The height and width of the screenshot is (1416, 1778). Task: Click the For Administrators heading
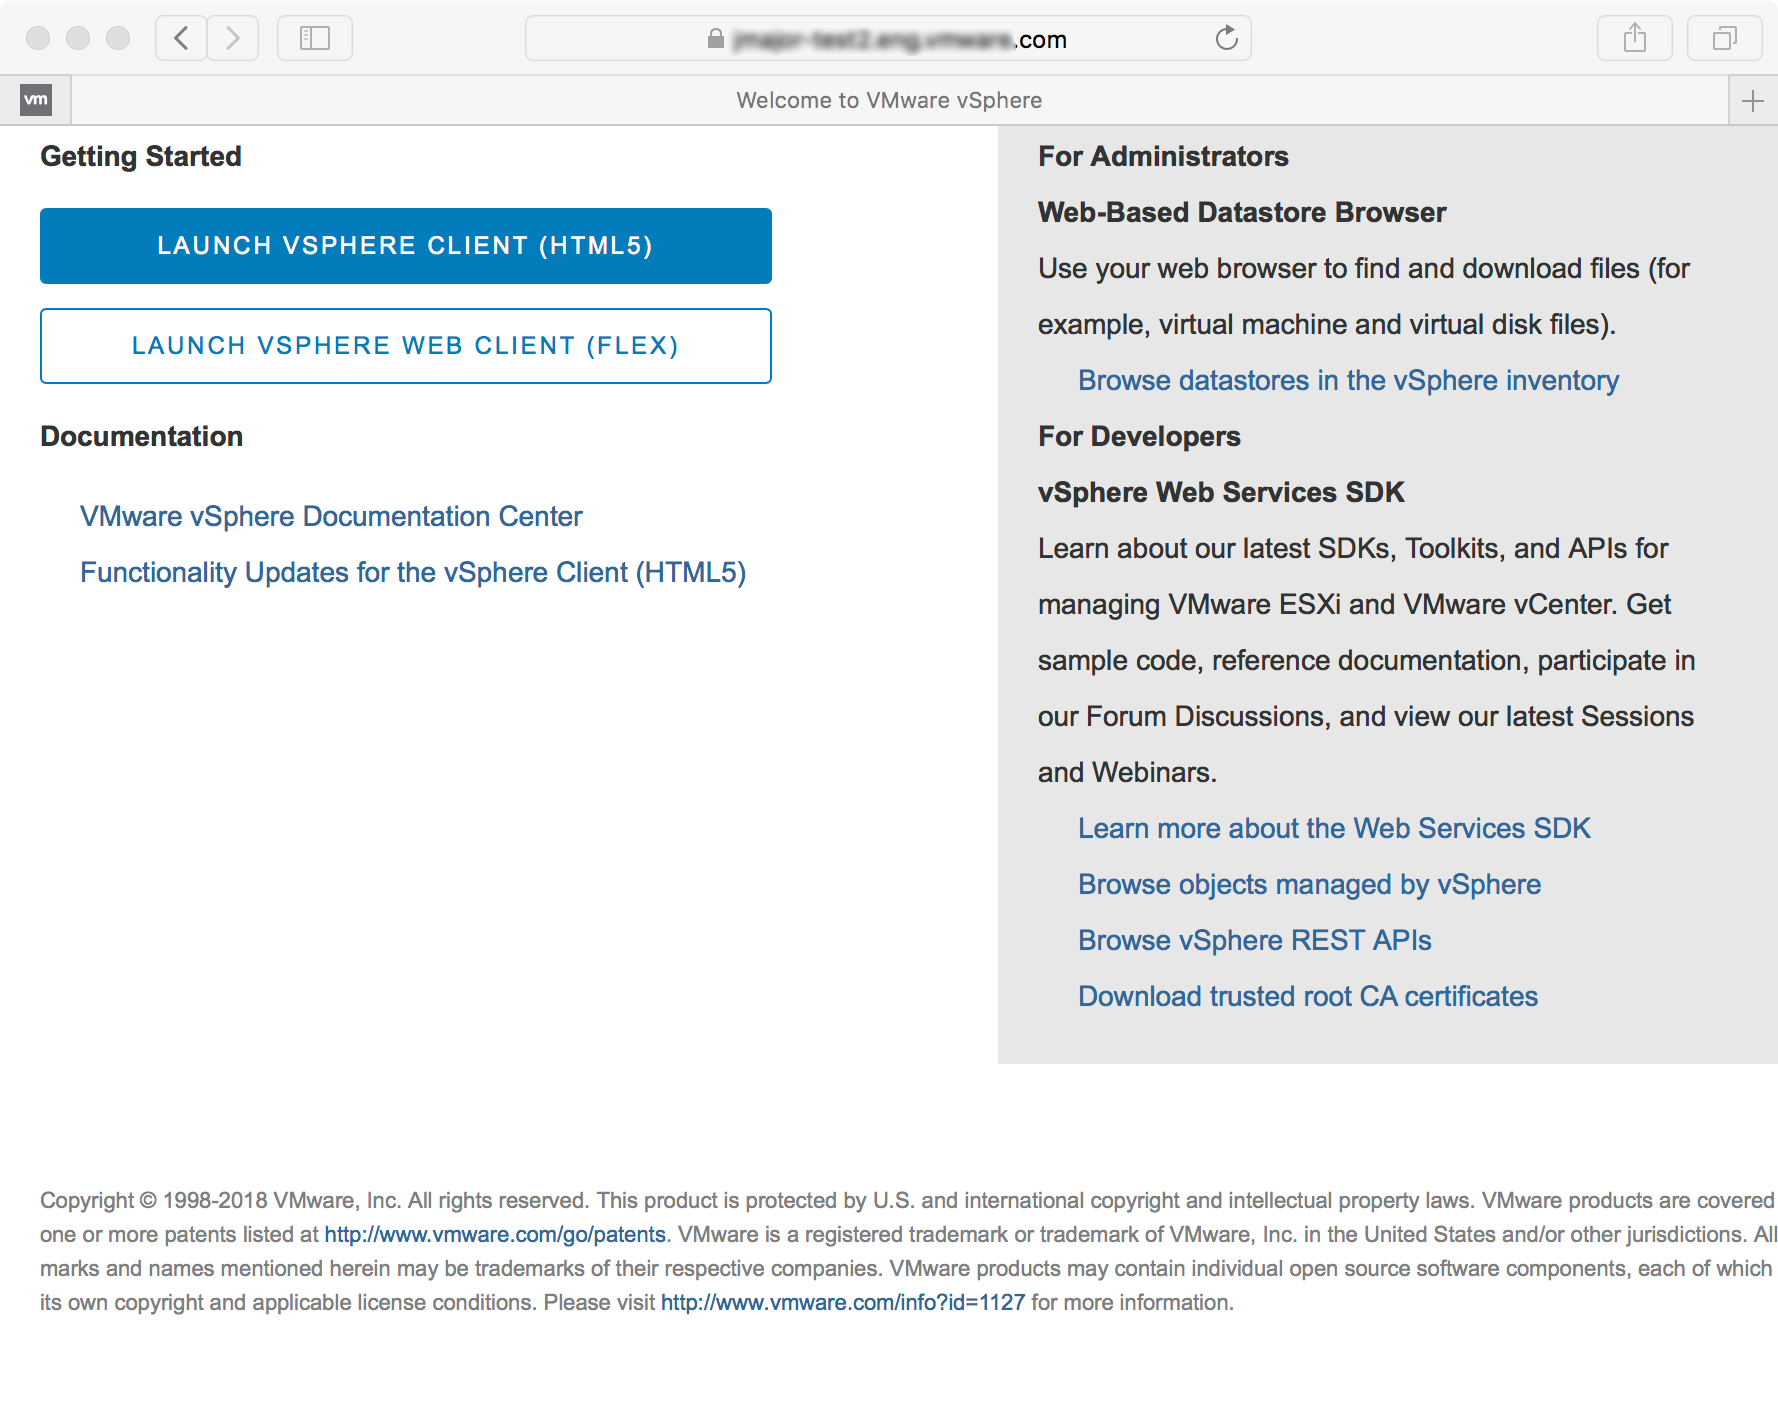coord(1163,156)
